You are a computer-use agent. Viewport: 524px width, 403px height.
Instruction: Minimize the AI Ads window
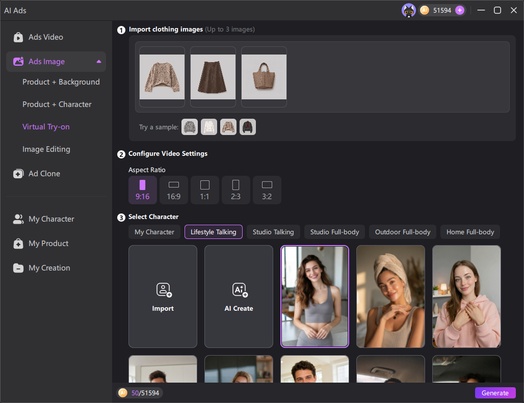point(481,10)
